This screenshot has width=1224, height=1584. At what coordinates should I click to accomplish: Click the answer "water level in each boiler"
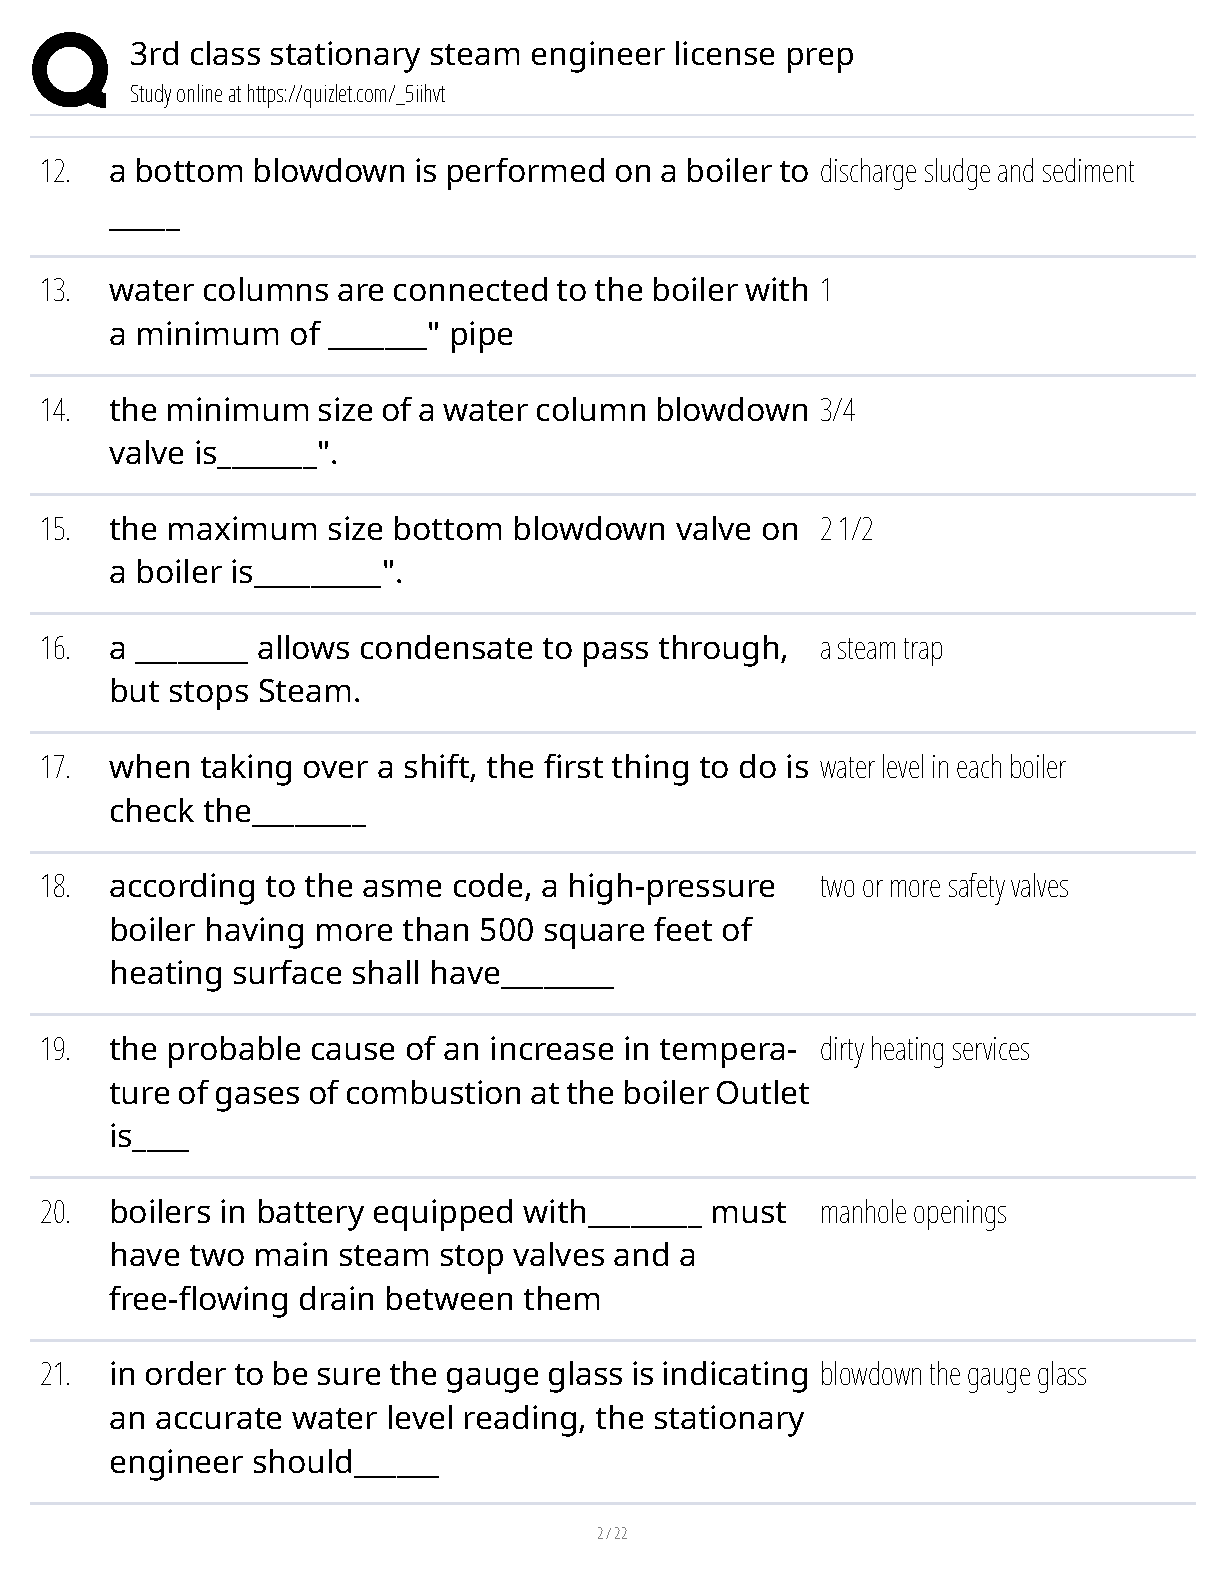[x=942, y=768]
